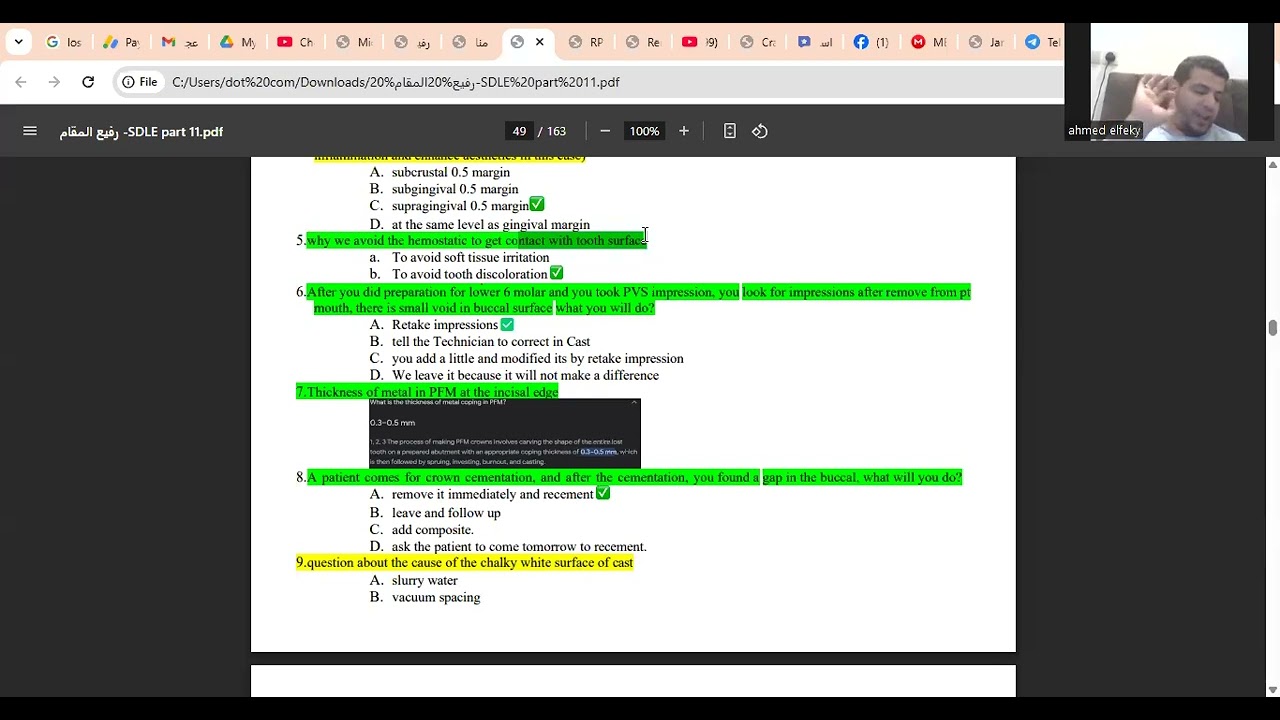
Task: Close the active PDF tab
Action: pyautogui.click(x=540, y=42)
